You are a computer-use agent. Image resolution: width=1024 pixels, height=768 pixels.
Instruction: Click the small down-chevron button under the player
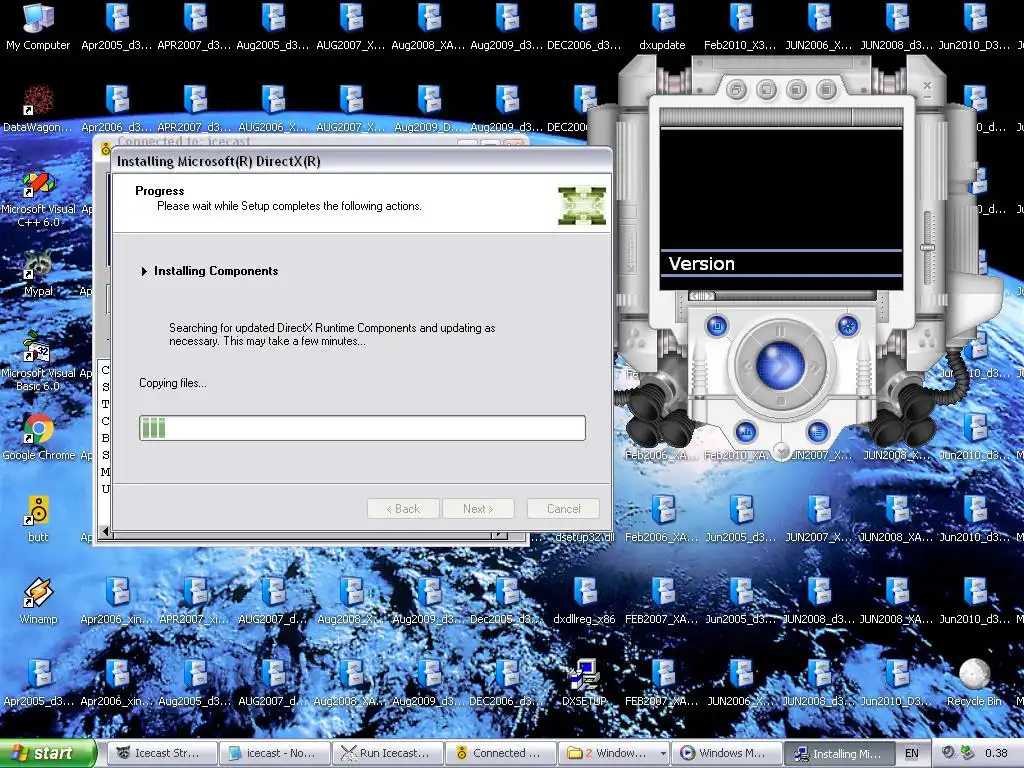tap(781, 450)
